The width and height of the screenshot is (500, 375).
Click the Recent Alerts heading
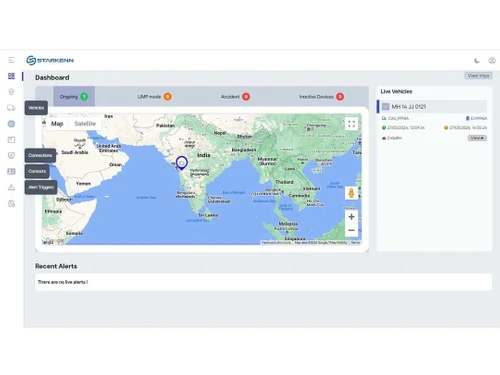point(56,266)
